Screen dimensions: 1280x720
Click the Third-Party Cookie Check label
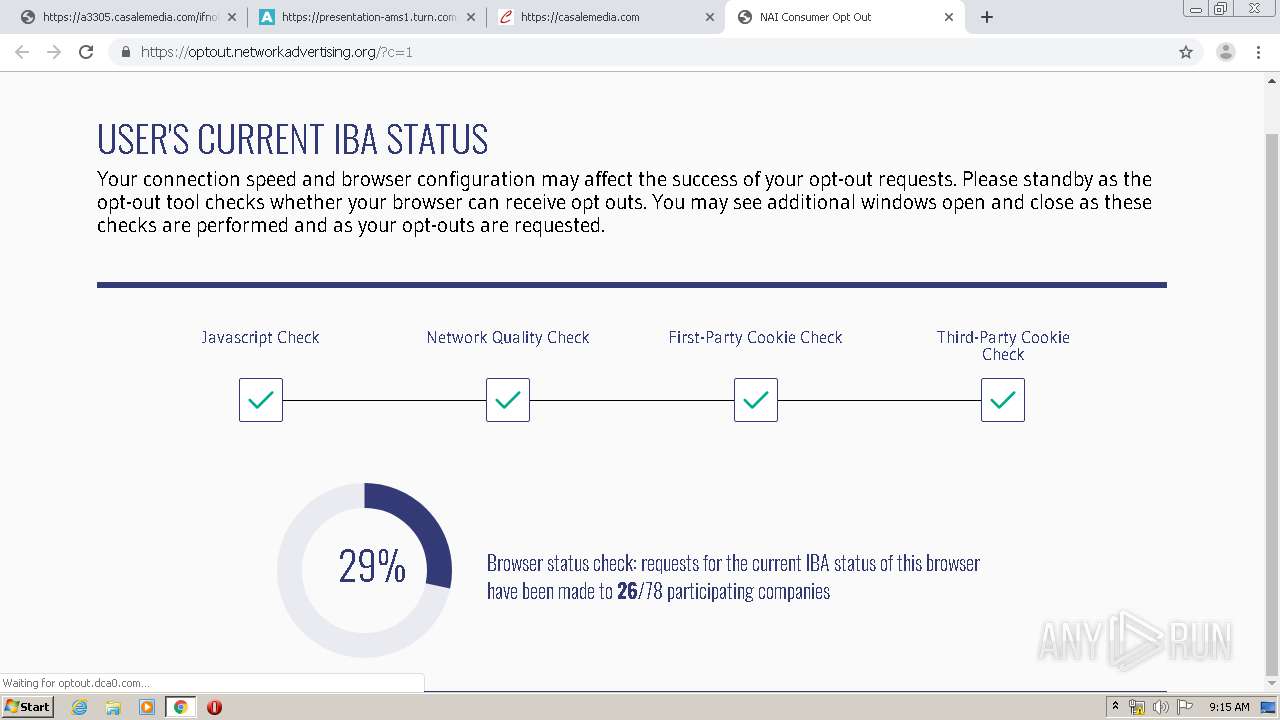pyautogui.click(x=1003, y=346)
